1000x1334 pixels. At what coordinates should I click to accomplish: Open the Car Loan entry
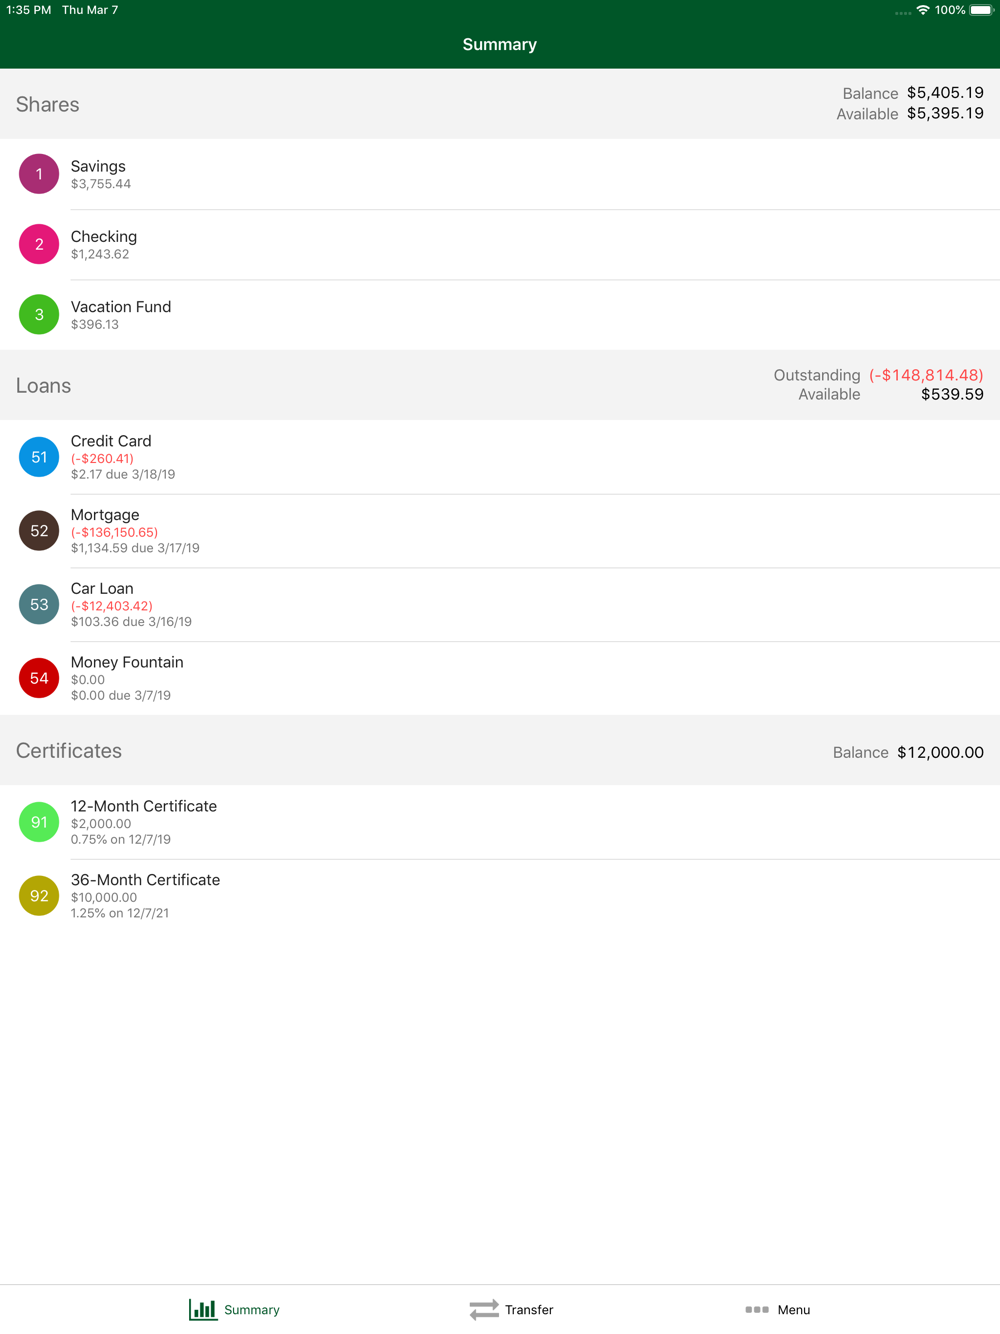coord(500,604)
